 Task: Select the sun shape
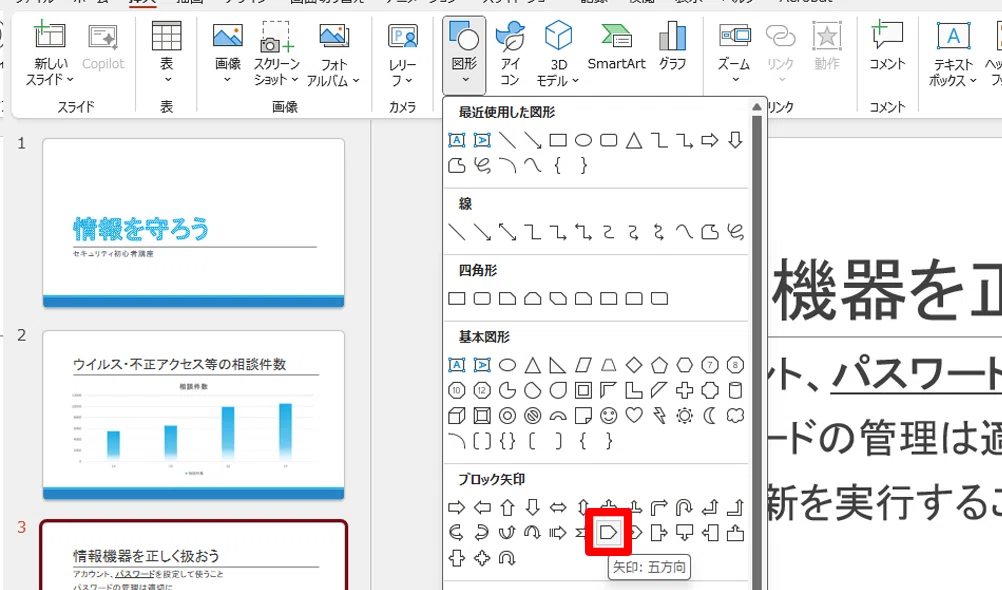point(684,415)
